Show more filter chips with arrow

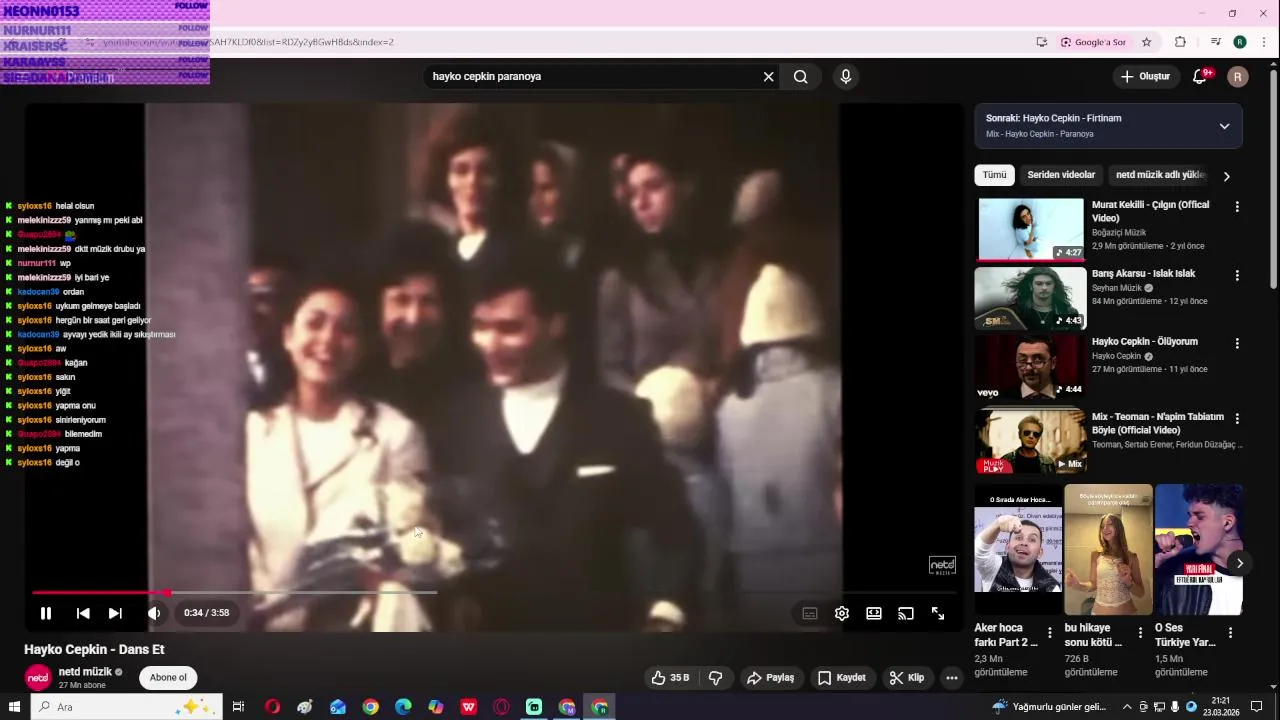point(1226,176)
